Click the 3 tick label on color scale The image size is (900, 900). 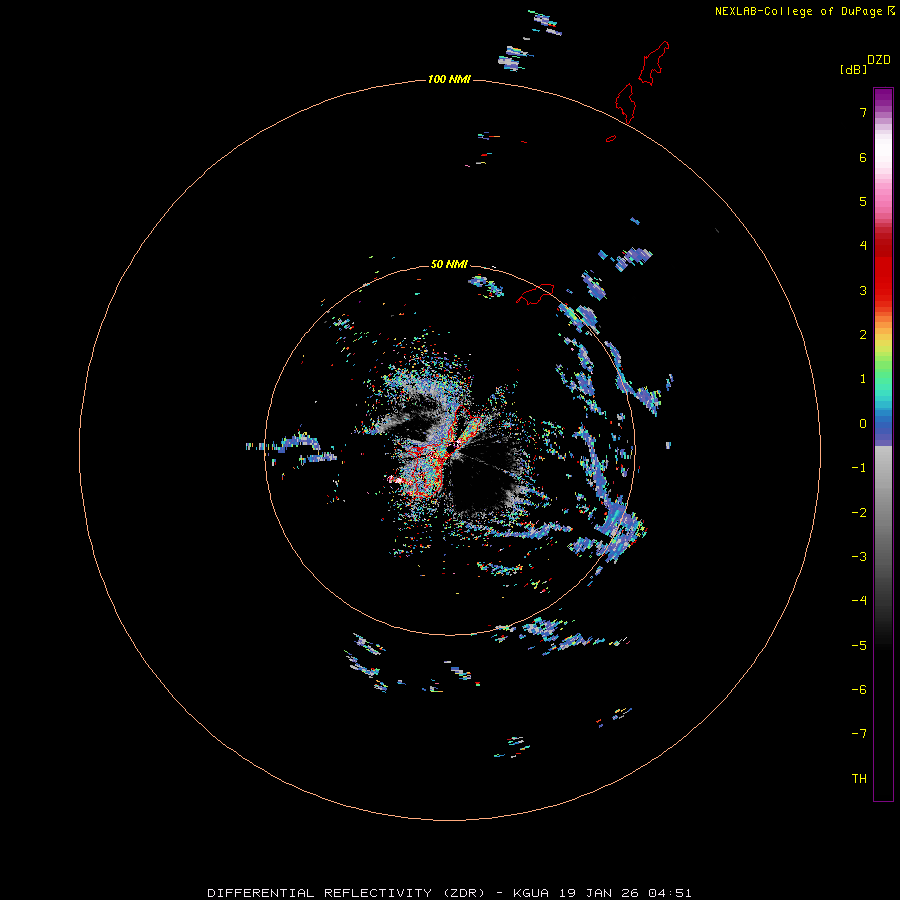point(863,290)
